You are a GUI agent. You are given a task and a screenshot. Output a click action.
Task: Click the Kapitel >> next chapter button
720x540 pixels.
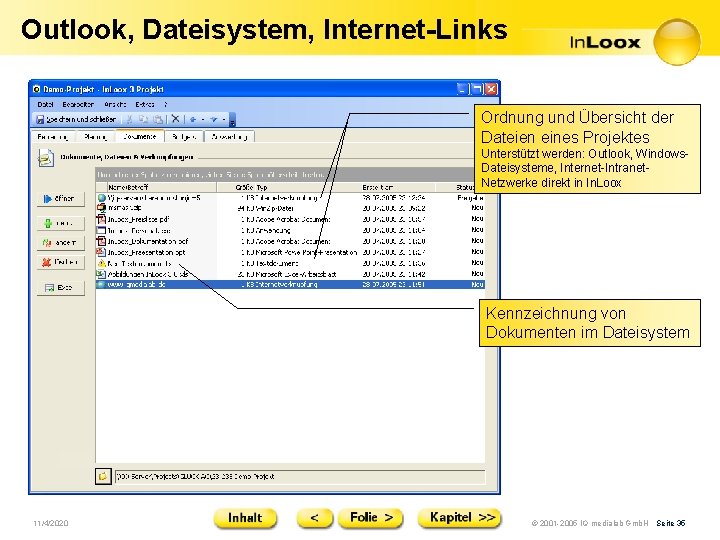pos(460,518)
